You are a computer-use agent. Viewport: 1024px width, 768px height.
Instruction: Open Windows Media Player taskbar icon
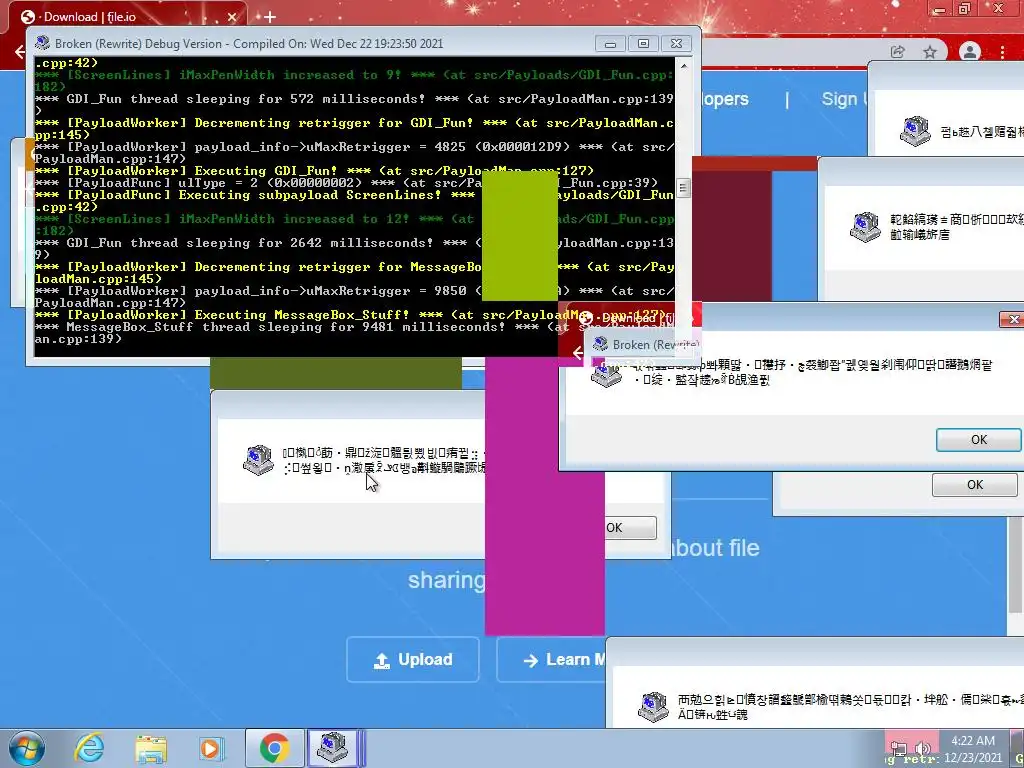(210, 748)
